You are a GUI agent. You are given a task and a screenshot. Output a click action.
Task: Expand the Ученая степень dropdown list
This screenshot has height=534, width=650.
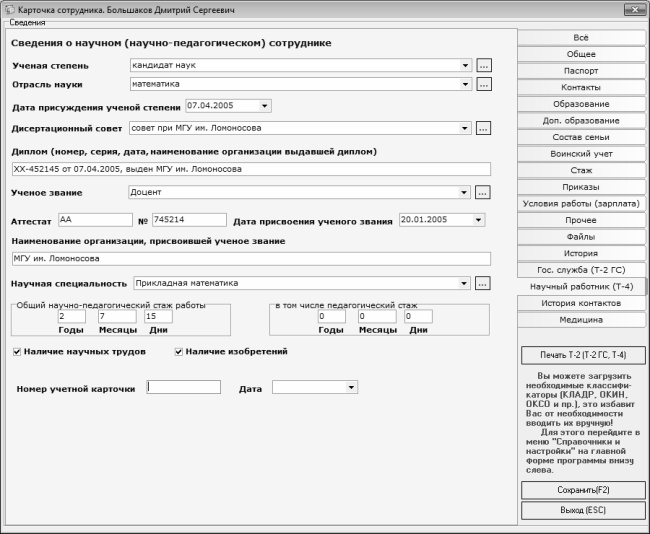coord(465,65)
